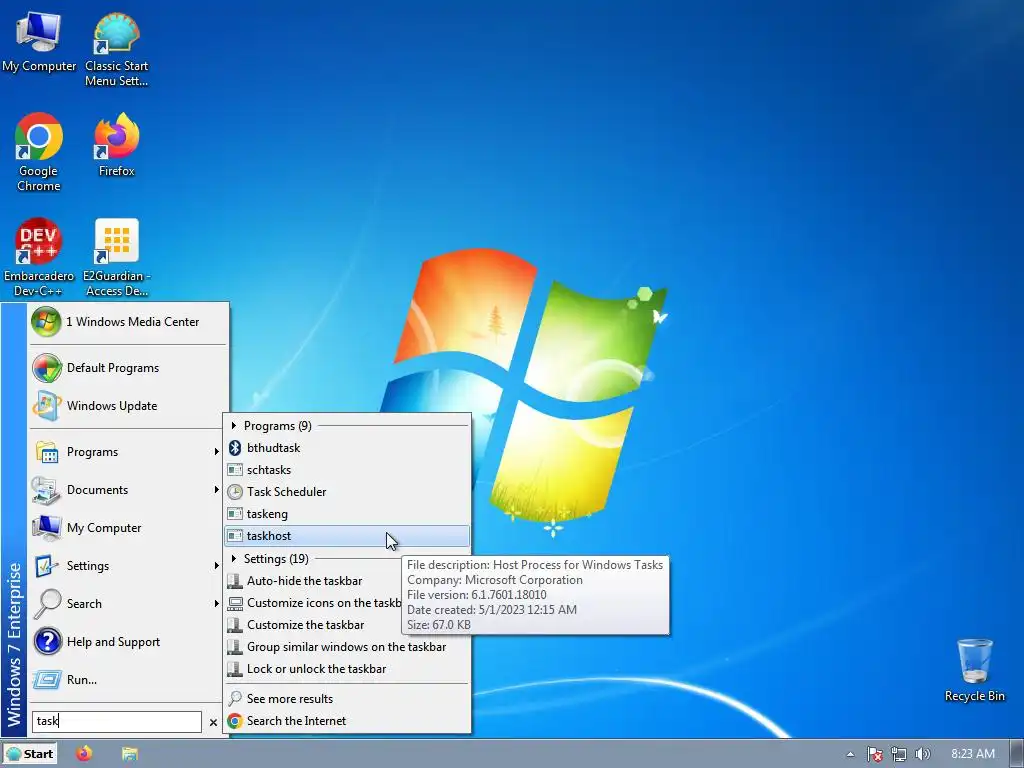Viewport: 1024px width, 768px height.
Task: Collapse the Settings (19) results group
Action: pos(234,559)
